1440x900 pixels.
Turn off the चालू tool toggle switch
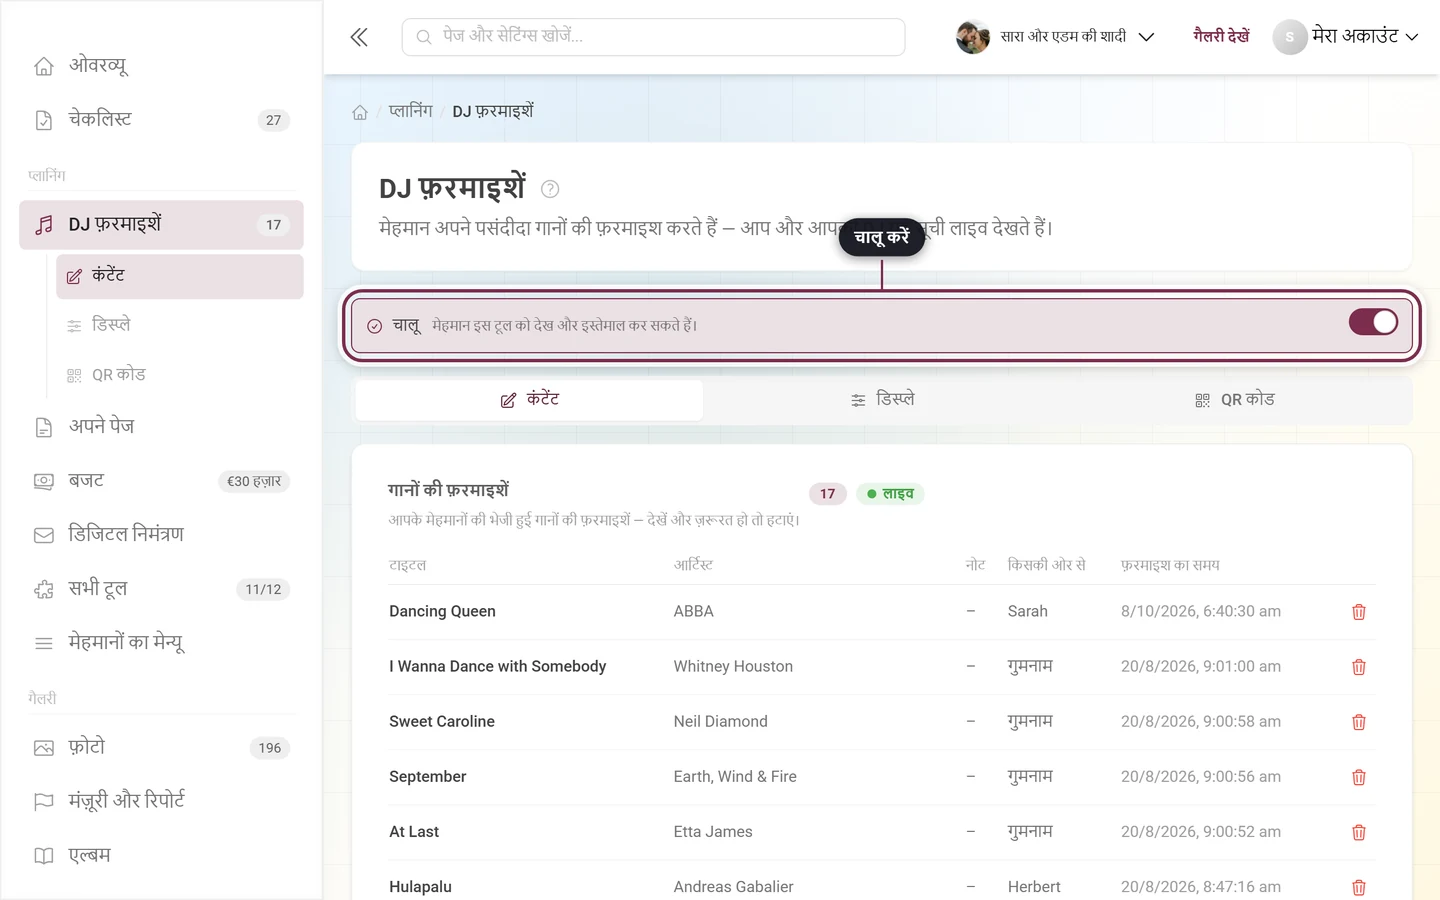pyautogui.click(x=1373, y=322)
